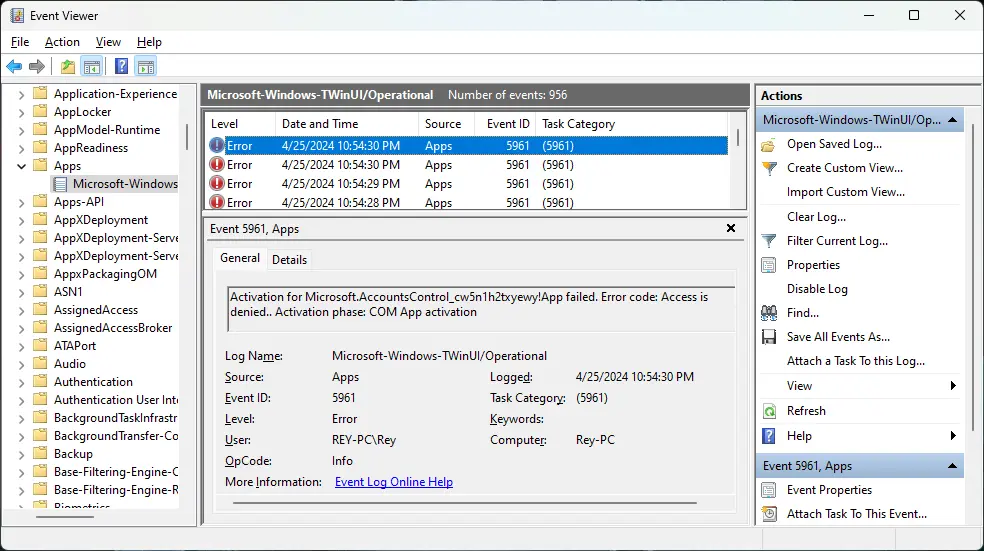Expand the AppXDeployment node
The height and width of the screenshot is (551, 984).
21,221
